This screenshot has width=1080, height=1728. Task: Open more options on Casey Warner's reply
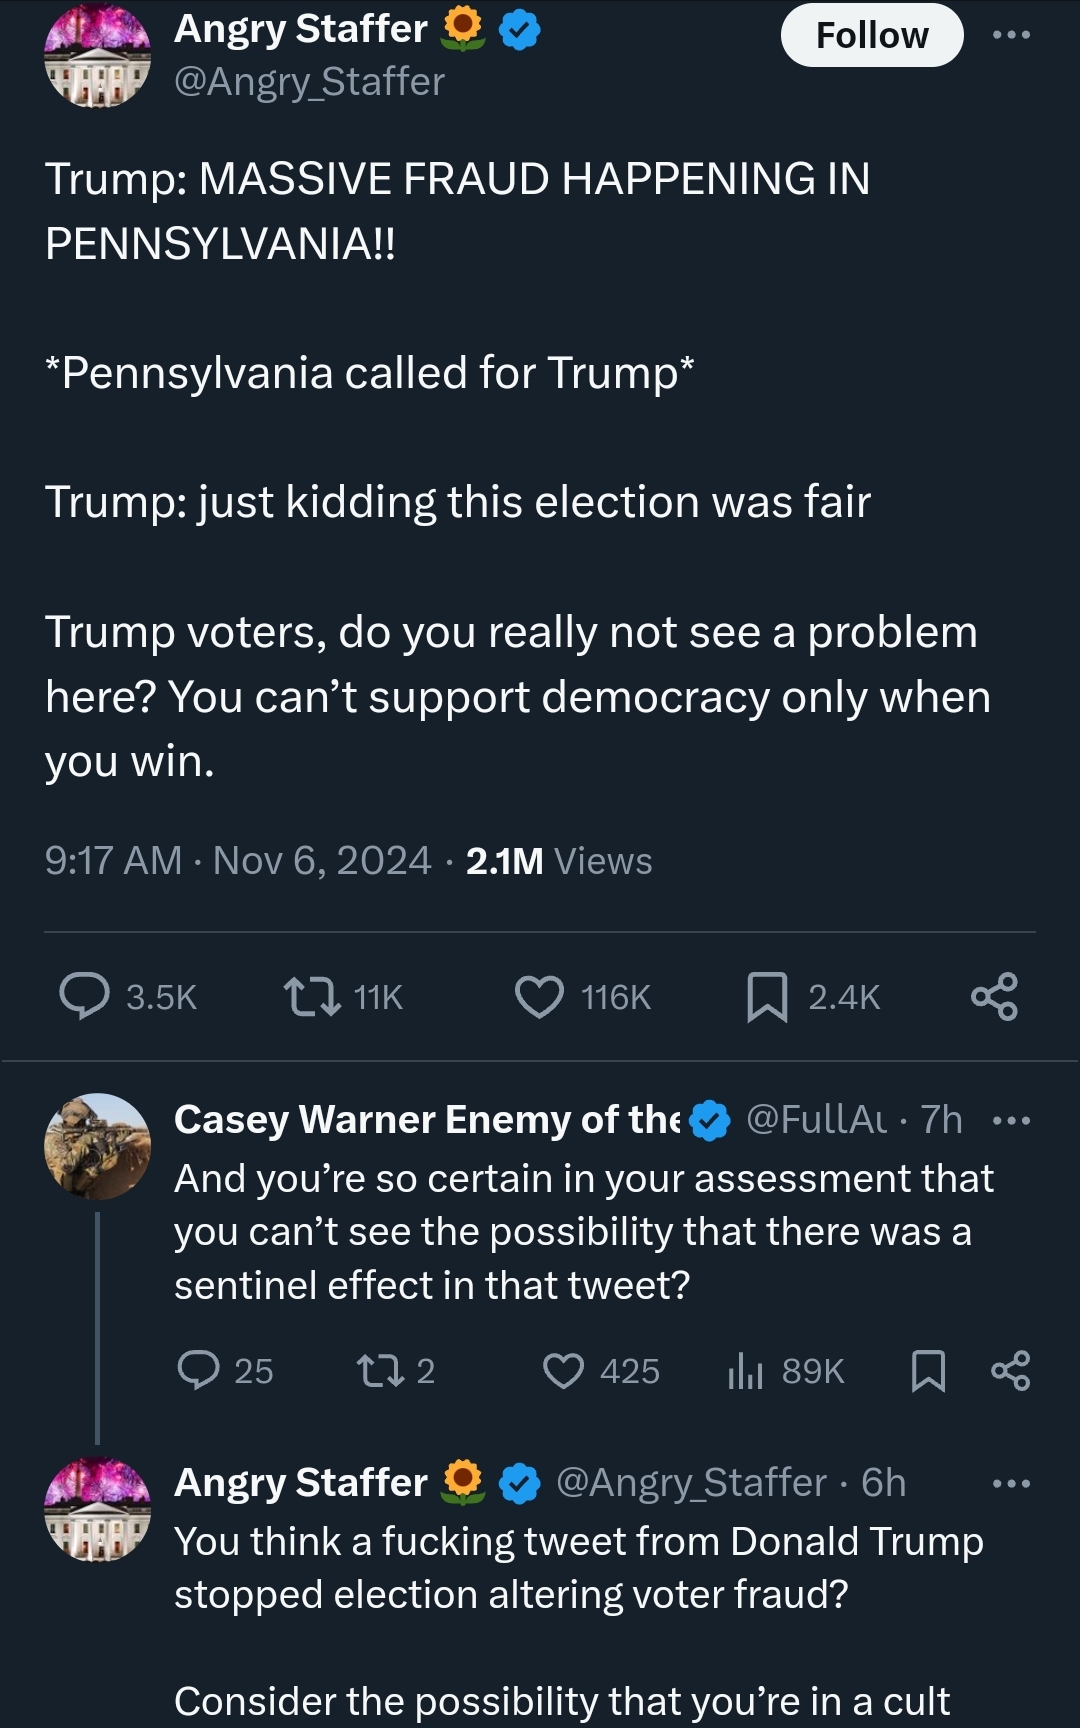(x=1010, y=1121)
